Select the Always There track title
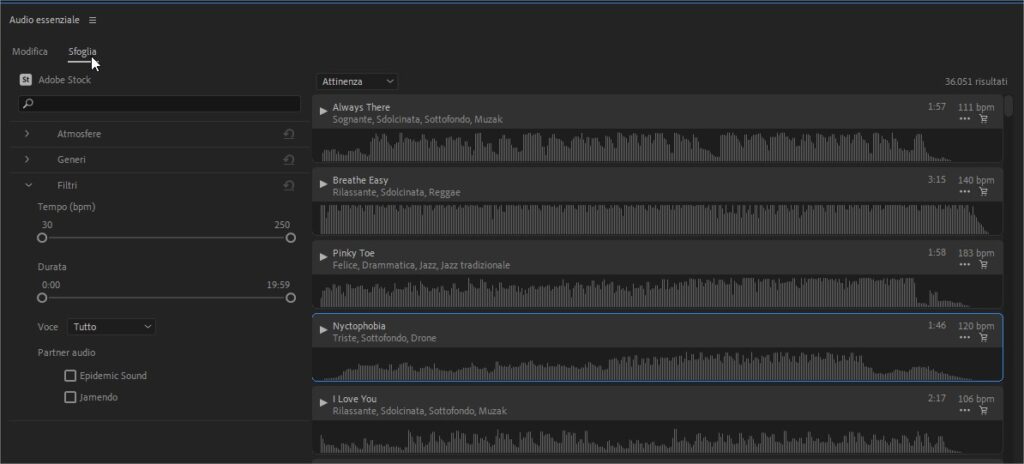Viewport: 1024px width, 464px height. coord(361,107)
